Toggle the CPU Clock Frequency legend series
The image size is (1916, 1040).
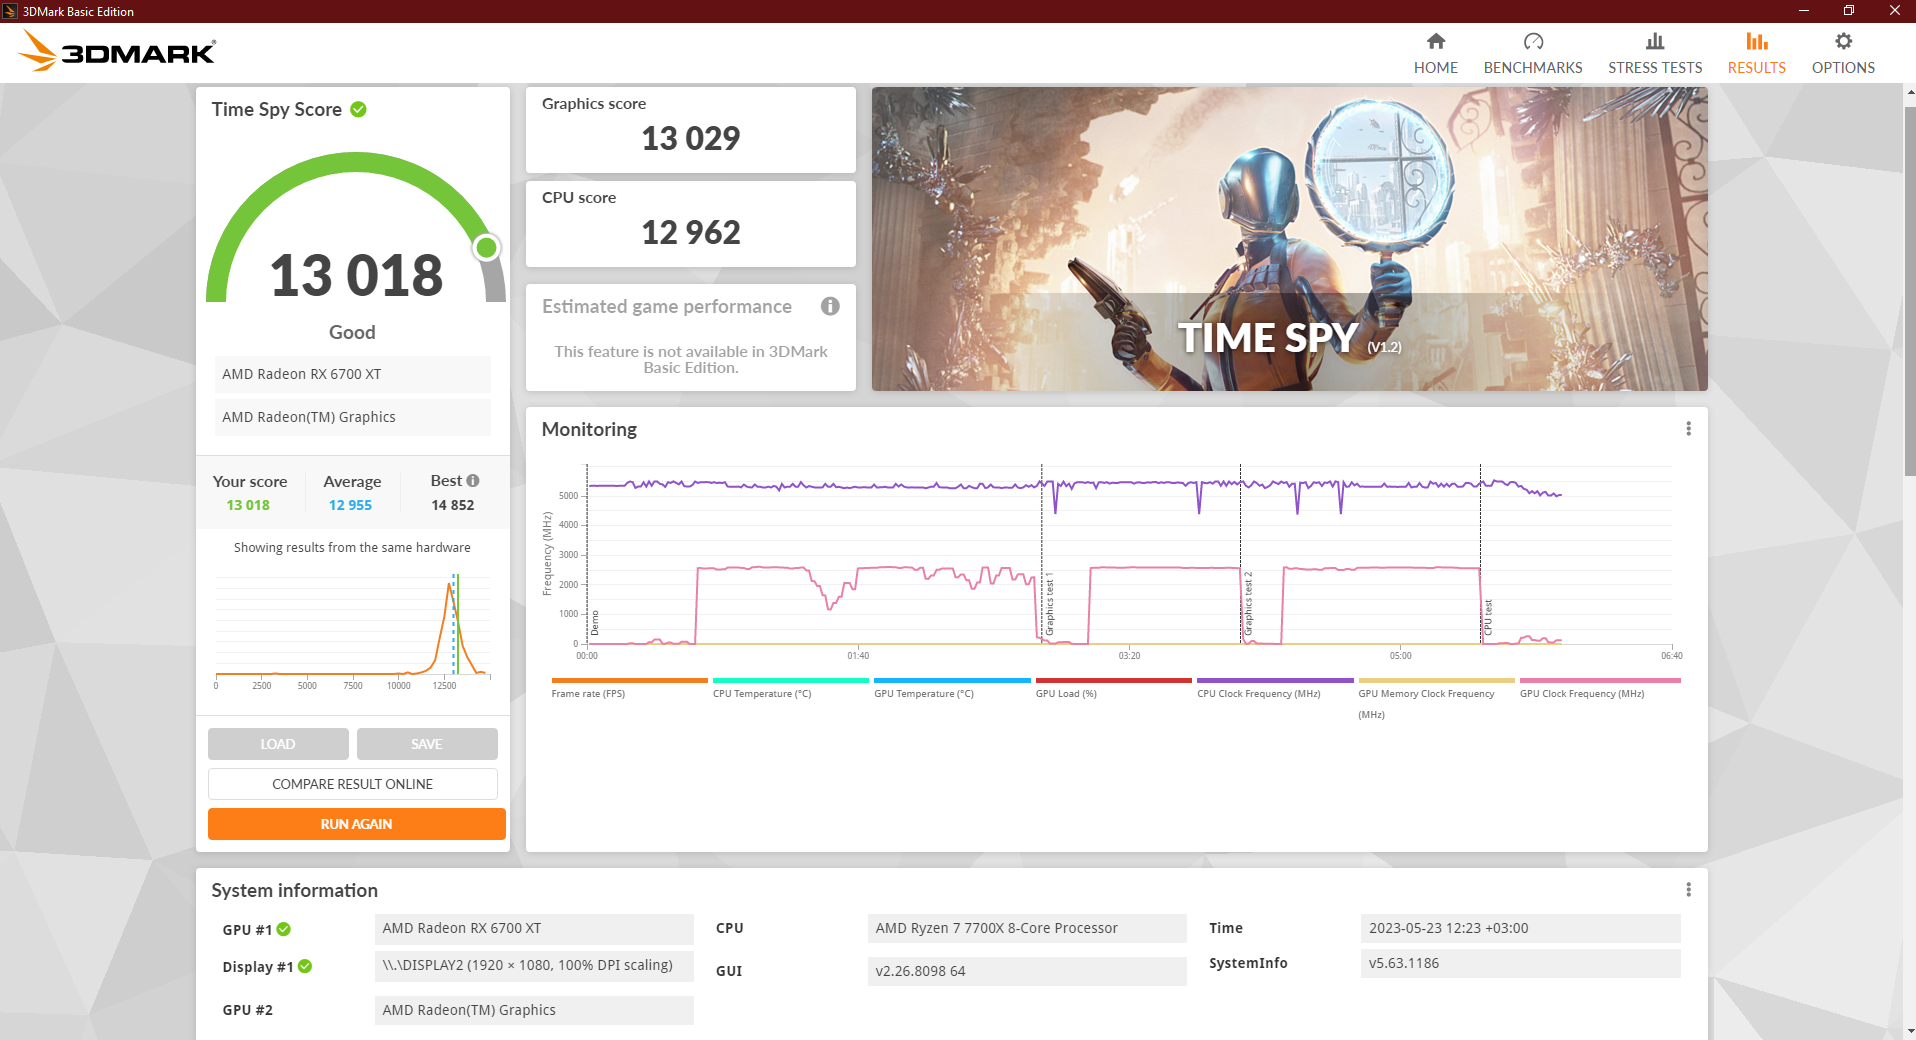tap(1275, 689)
